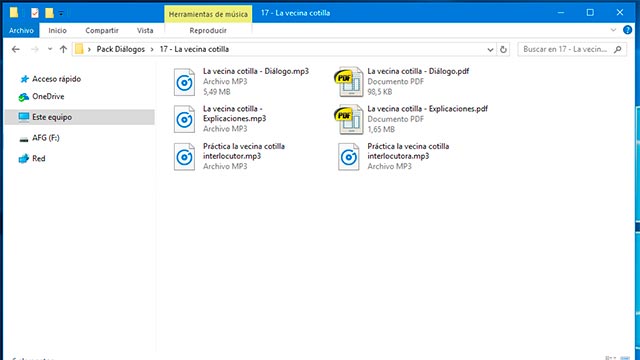The image size is (640, 360).
Task: Click the forward navigation arrow
Action: pyautogui.click(x=35, y=49)
